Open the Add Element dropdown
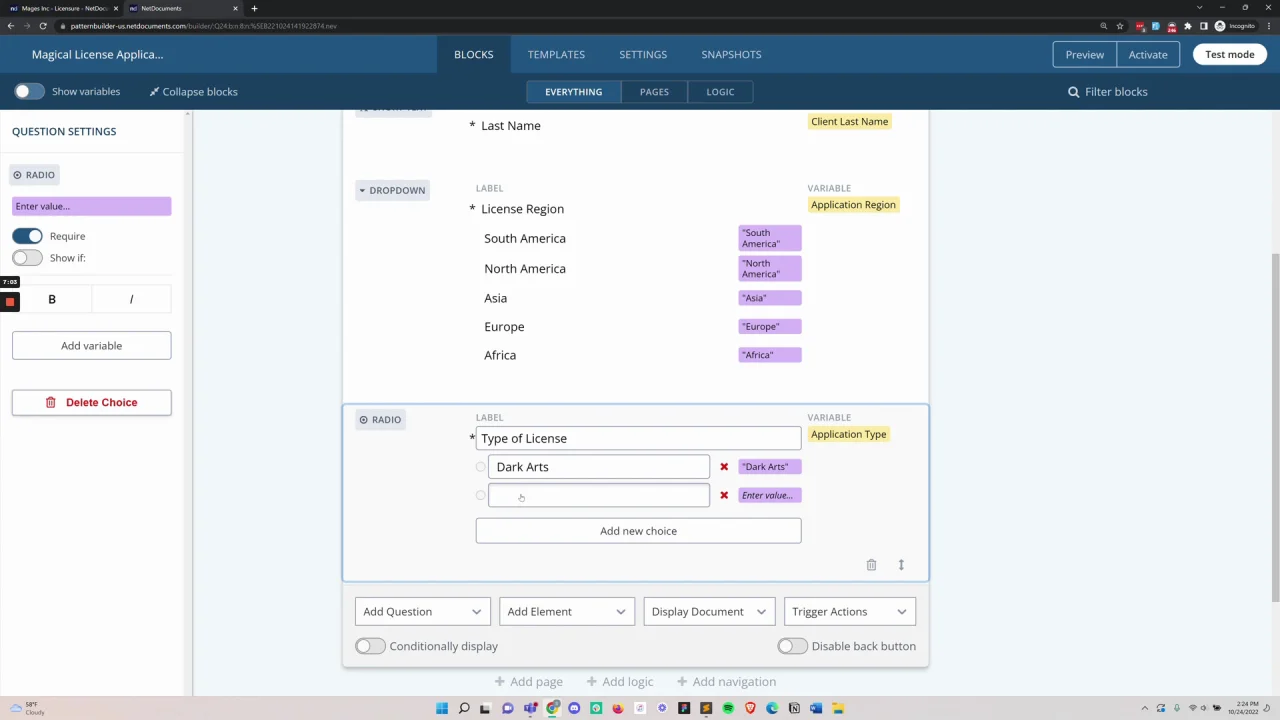The width and height of the screenshot is (1280, 720). coord(566,612)
